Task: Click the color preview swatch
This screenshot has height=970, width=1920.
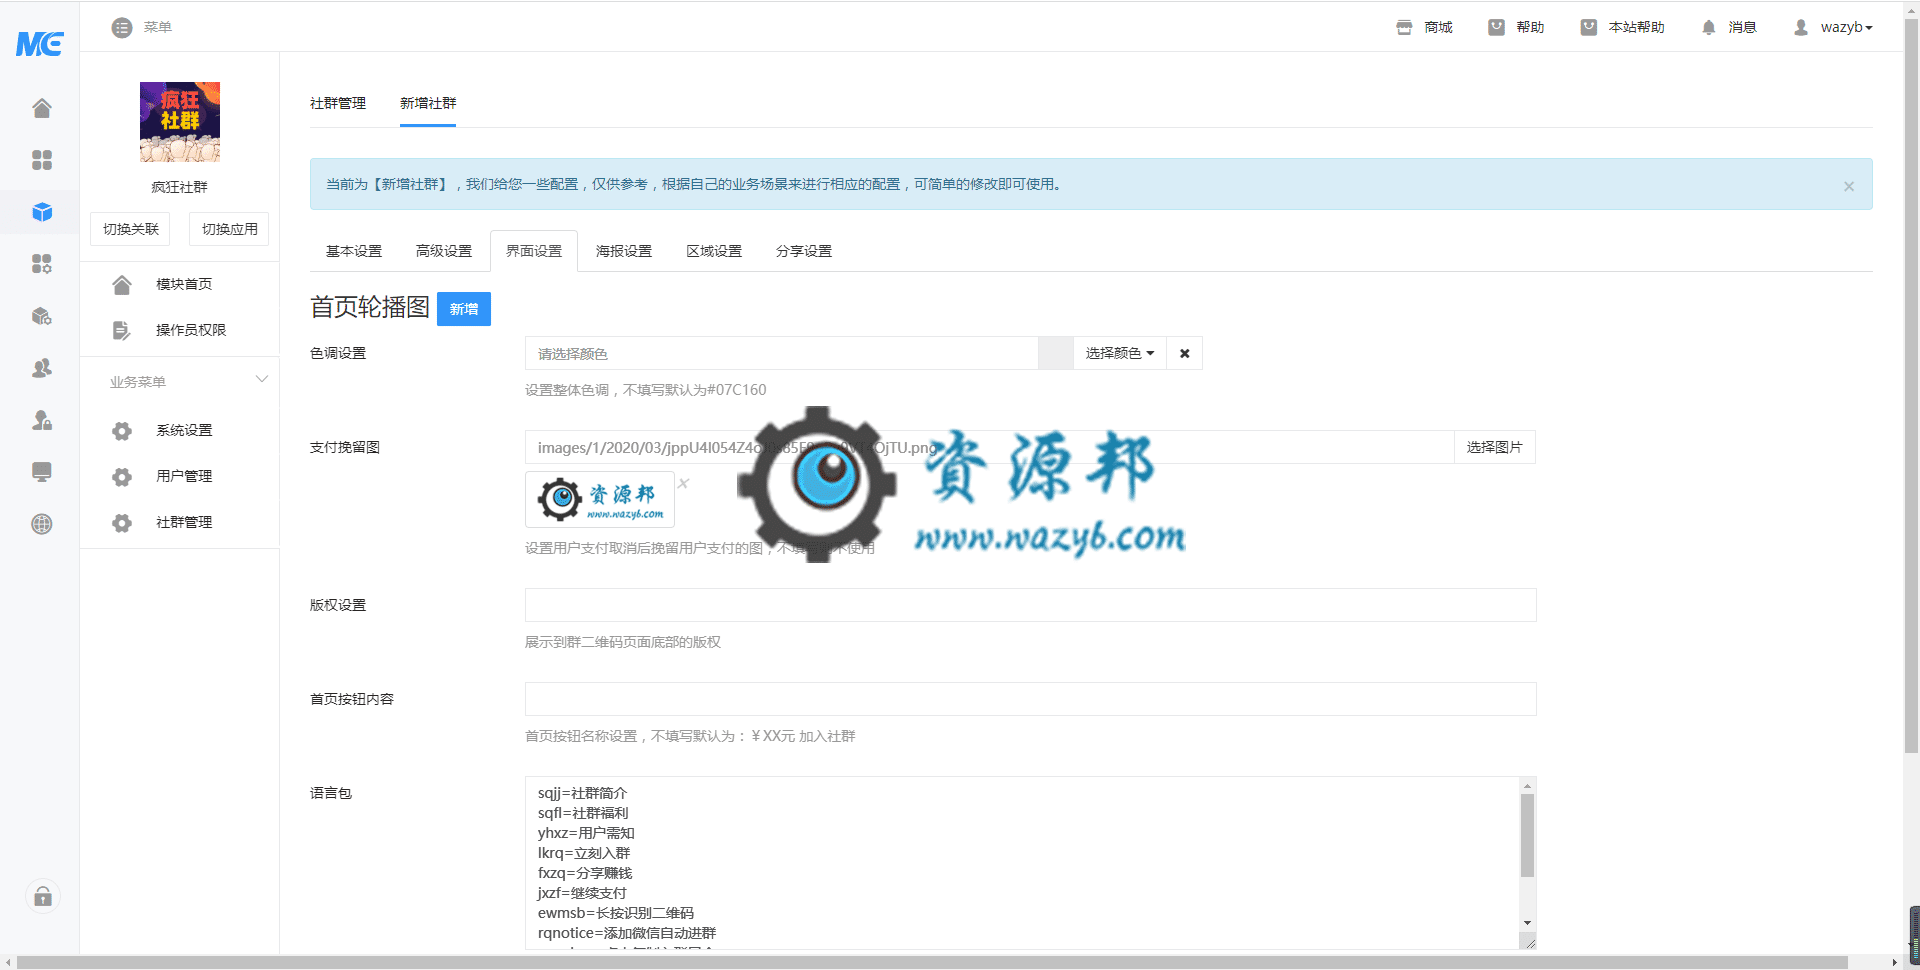Action: click(x=1056, y=353)
